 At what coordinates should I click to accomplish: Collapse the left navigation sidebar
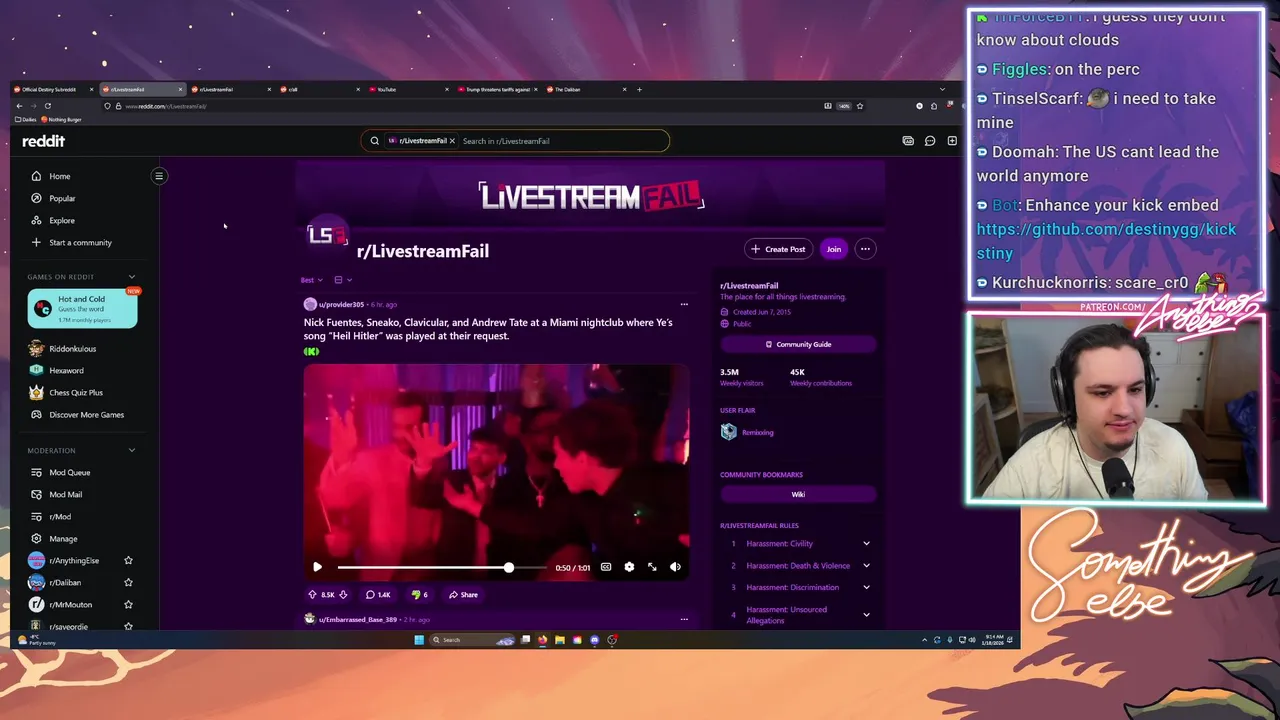click(158, 176)
